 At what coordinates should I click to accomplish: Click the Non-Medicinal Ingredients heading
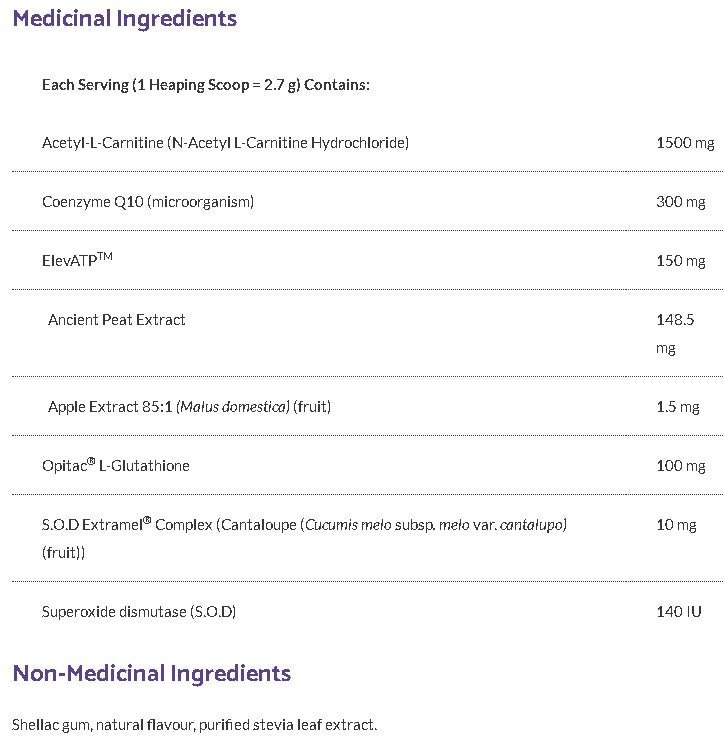pos(152,673)
